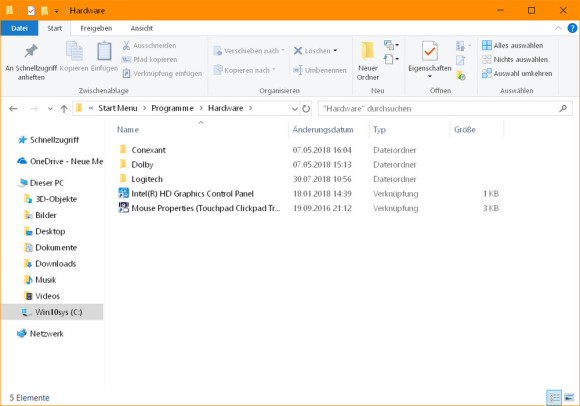Image resolution: width=580 pixels, height=406 pixels.
Task: Open the Datei menu tab
Action: pos(19,28)
